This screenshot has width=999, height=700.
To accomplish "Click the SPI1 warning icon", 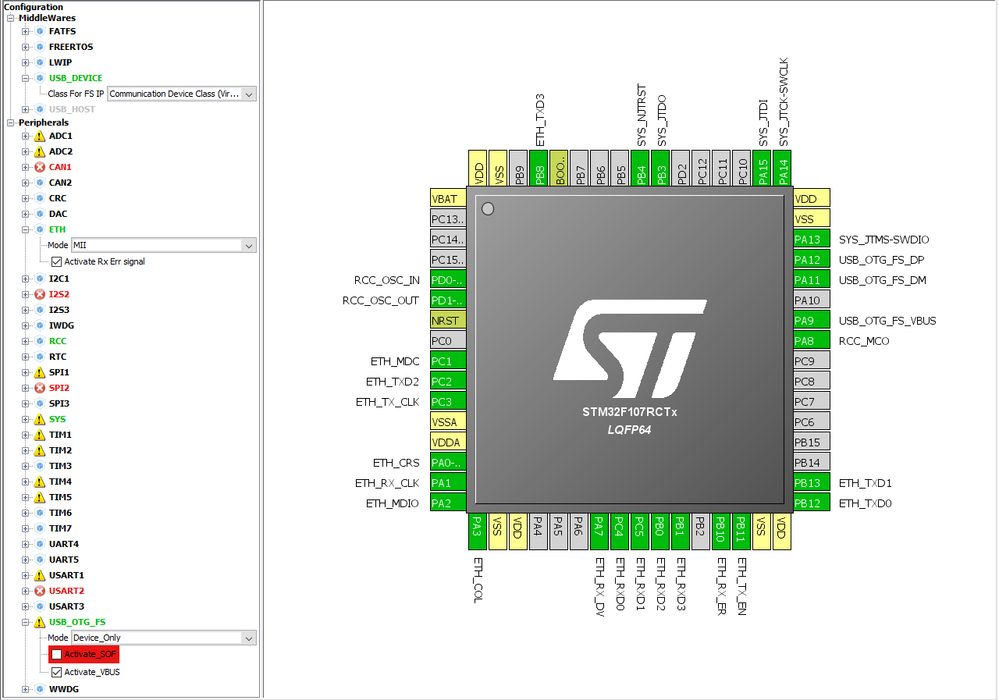I will (x=40, y=373).
